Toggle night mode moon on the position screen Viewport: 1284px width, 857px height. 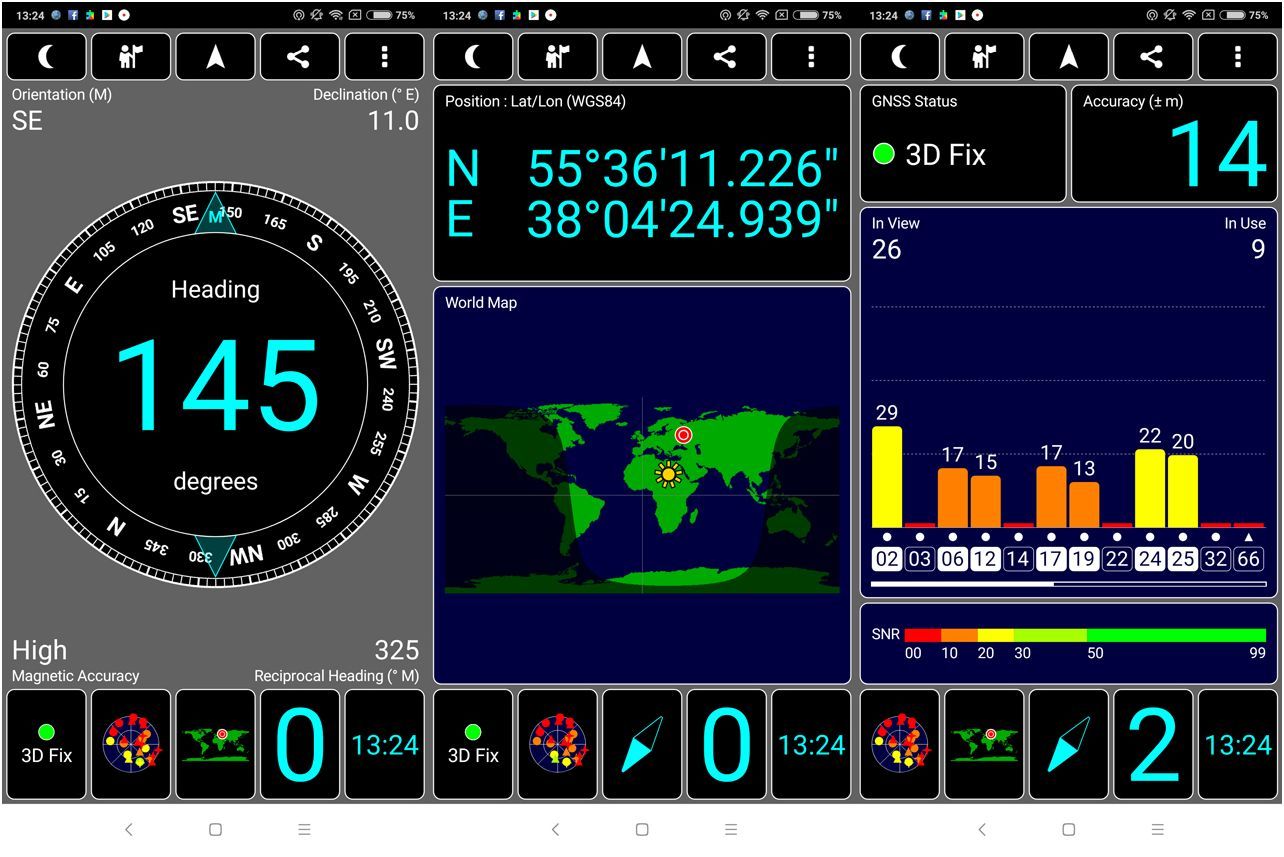[x=474, y=57]
